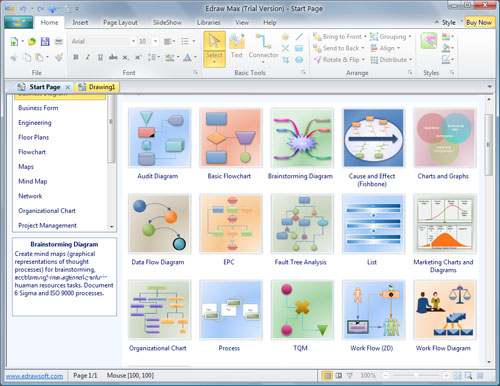The image size is (500, 386).
Task: Open the Data Flow Diagram thumbnail
Action: point(159,224)
